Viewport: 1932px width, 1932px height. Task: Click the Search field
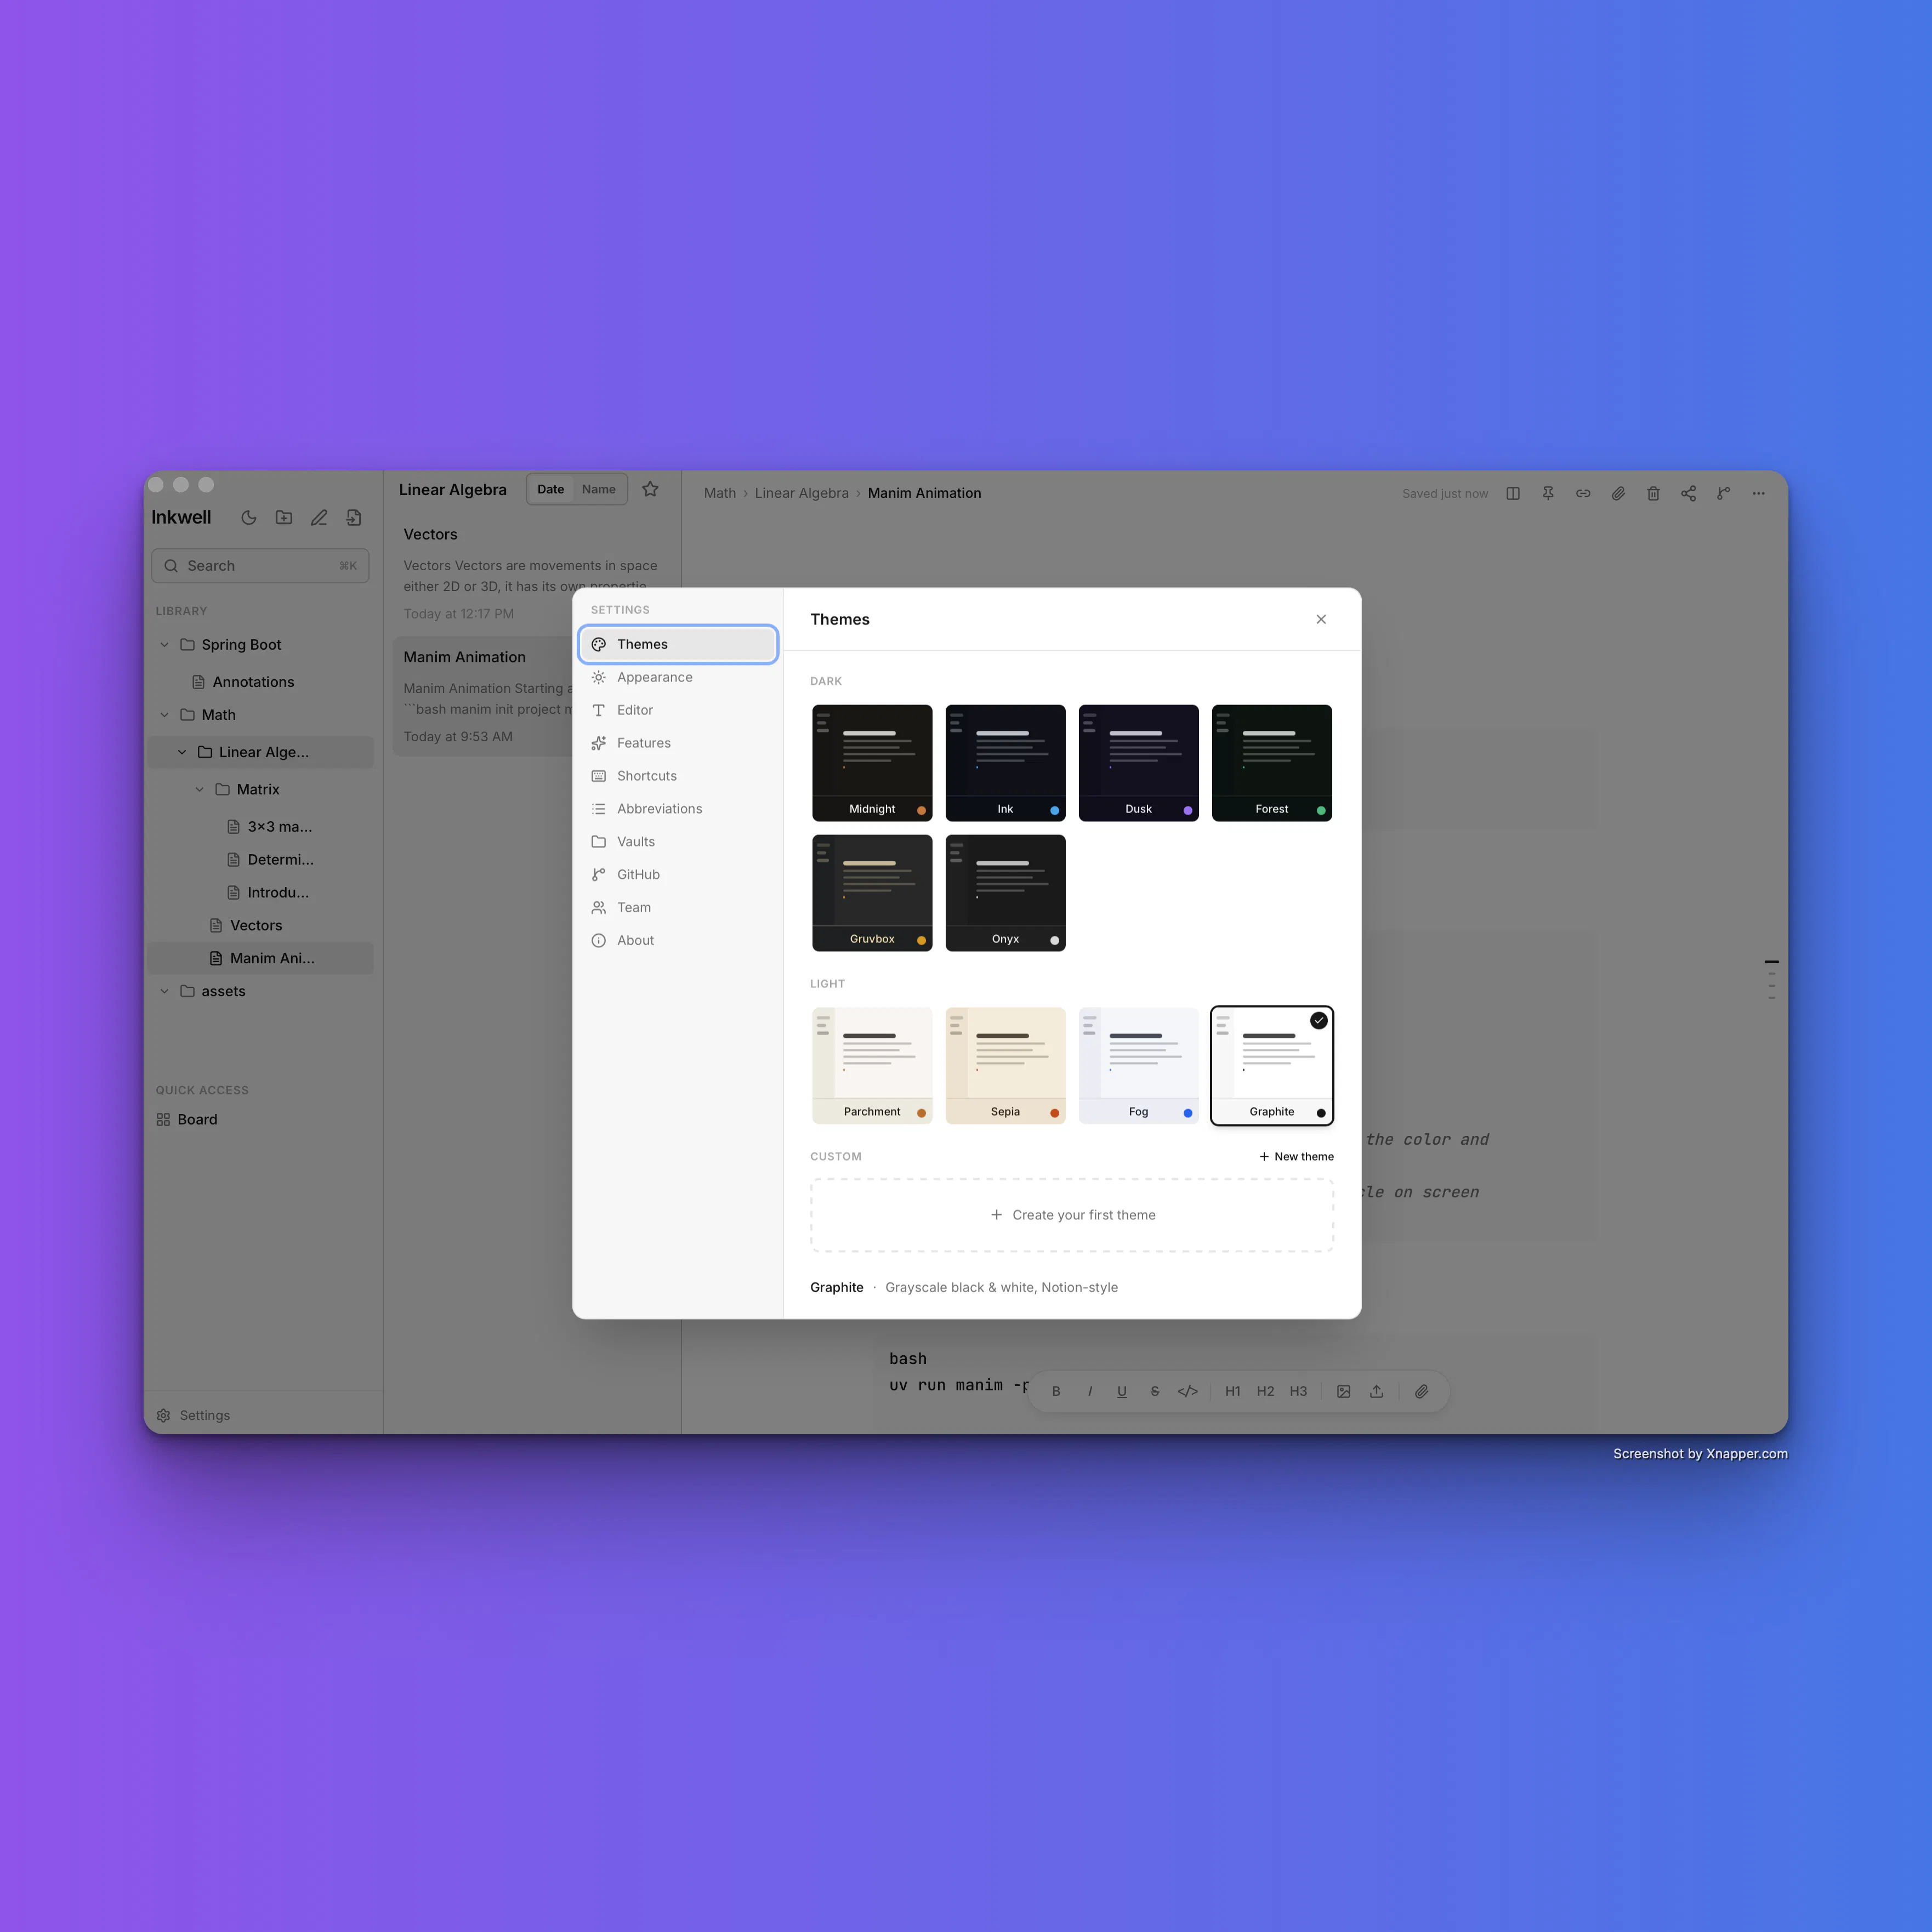260,566
